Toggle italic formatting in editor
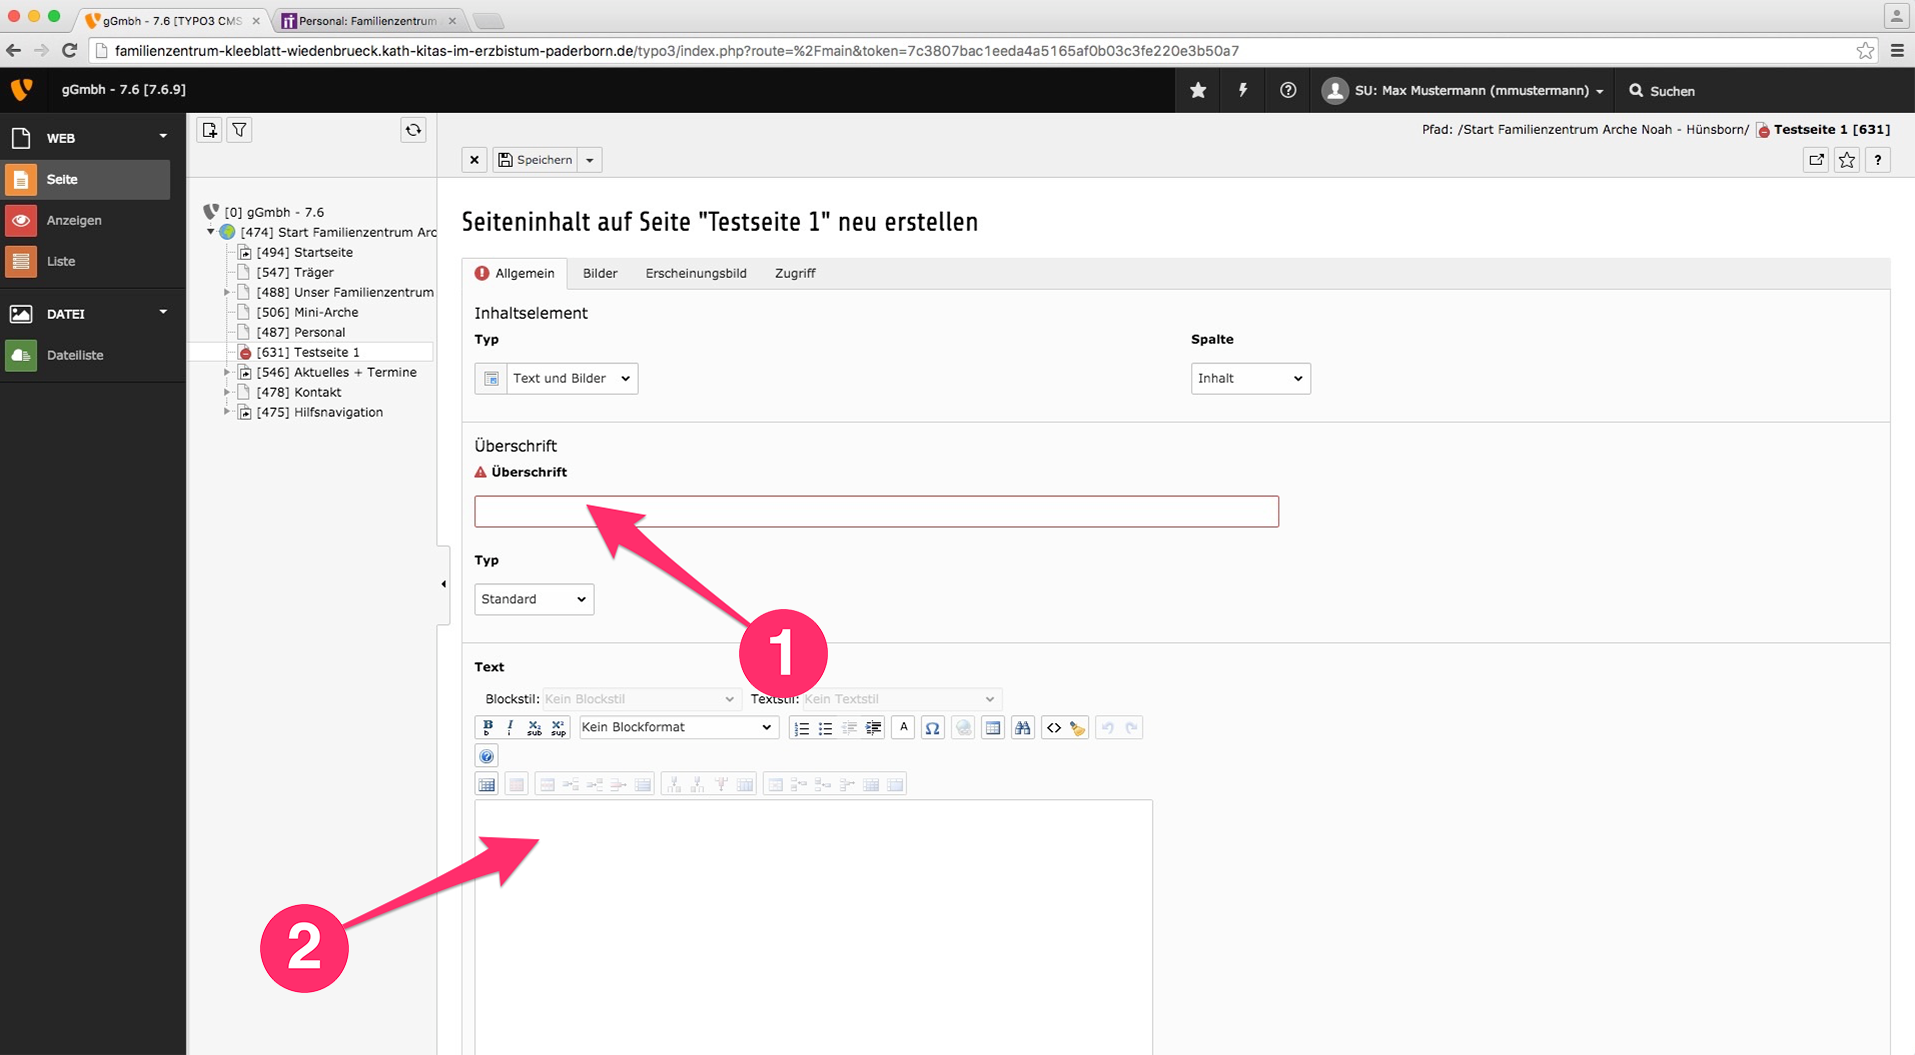Viewport: 1915px width, 1055px height. [510, 727]
